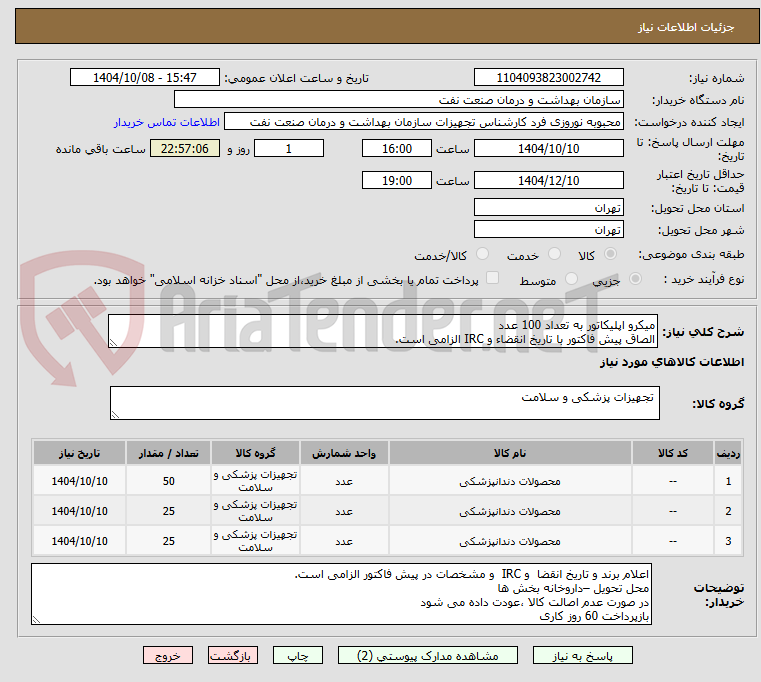The height and width of the screenshot is (682, 761).
Task: Click the 16:00 deadline time field
Action: click(x=397, y=149)
